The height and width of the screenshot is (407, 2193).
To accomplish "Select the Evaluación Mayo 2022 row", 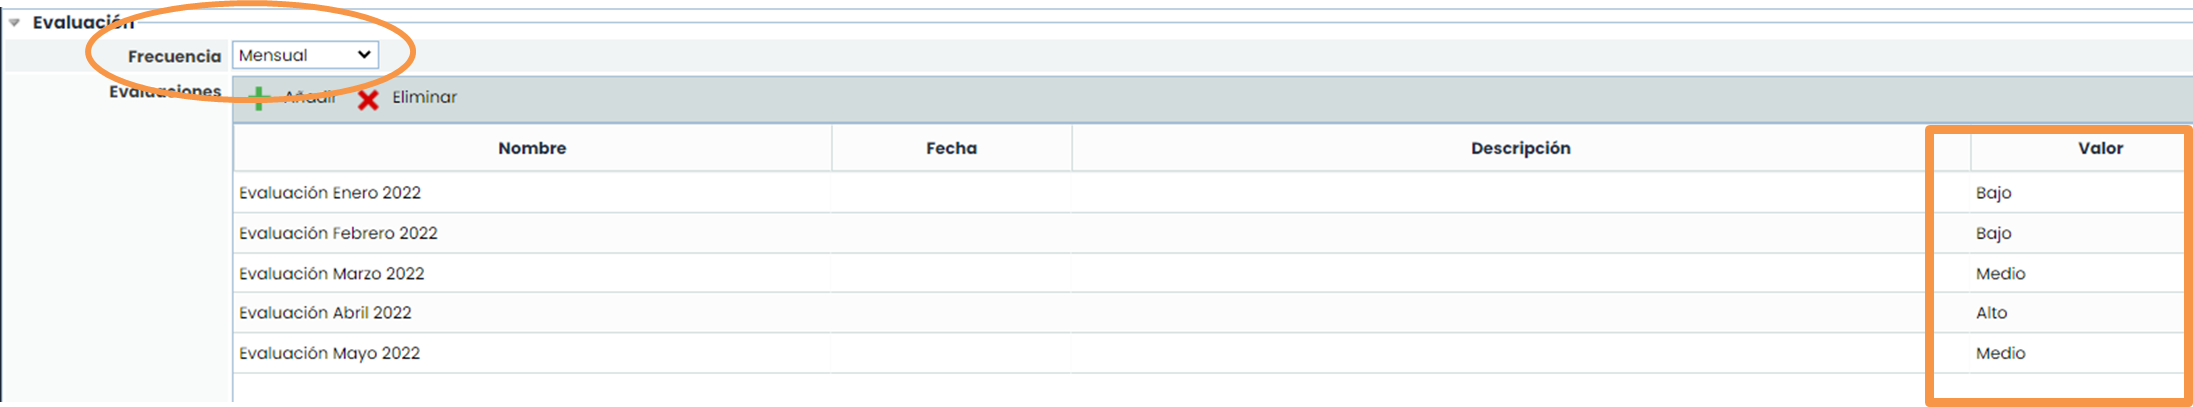I will [x=329, y=353].
